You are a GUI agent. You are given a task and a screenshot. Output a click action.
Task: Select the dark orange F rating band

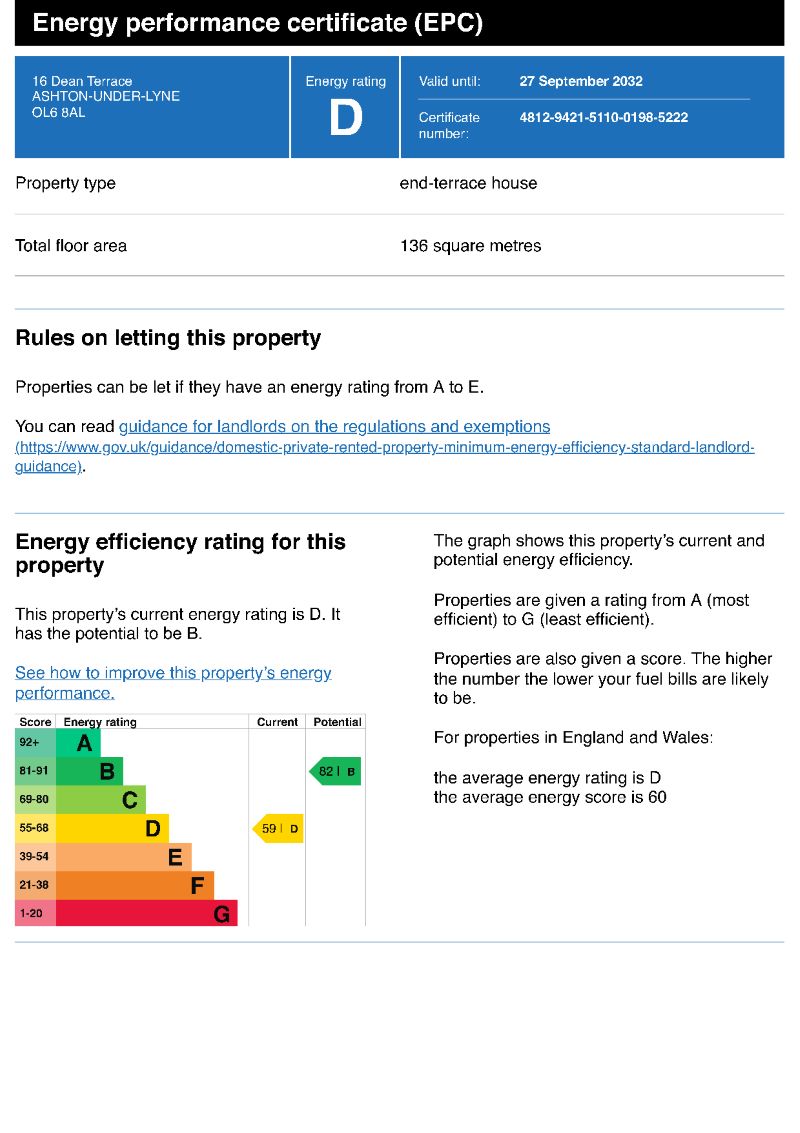click(x=135, y=885)
